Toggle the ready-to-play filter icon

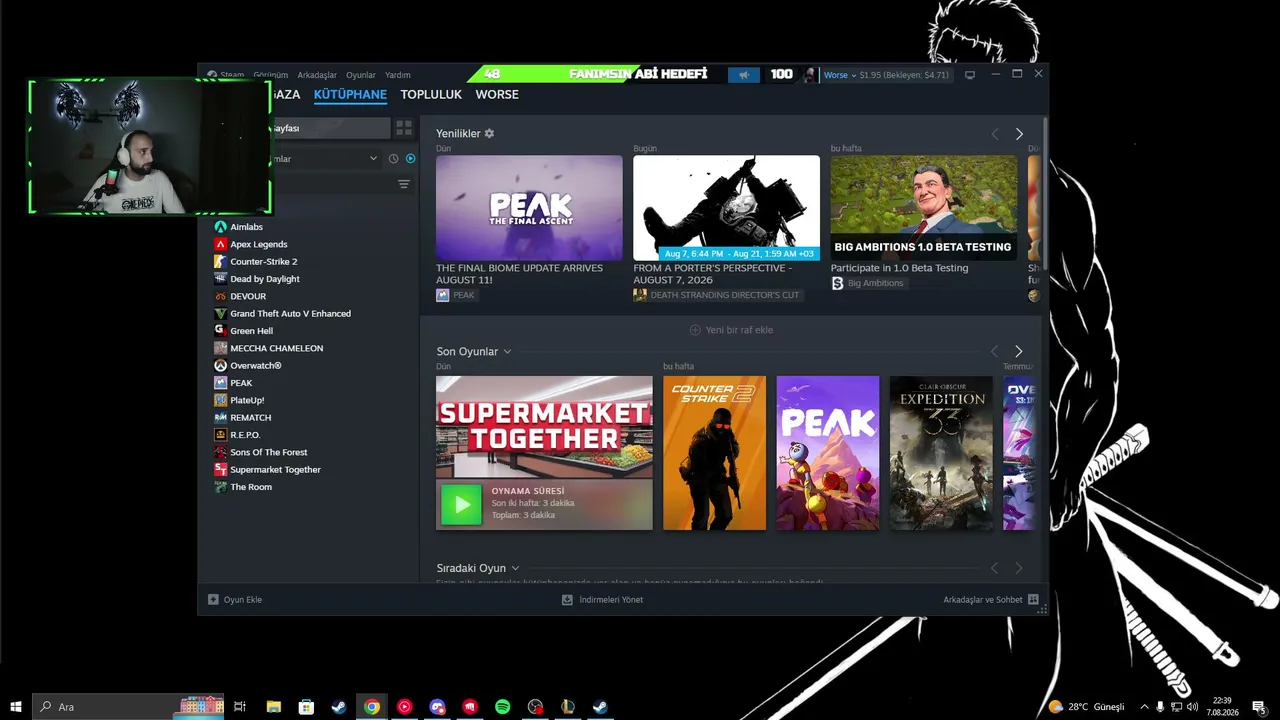coord(410,159)
